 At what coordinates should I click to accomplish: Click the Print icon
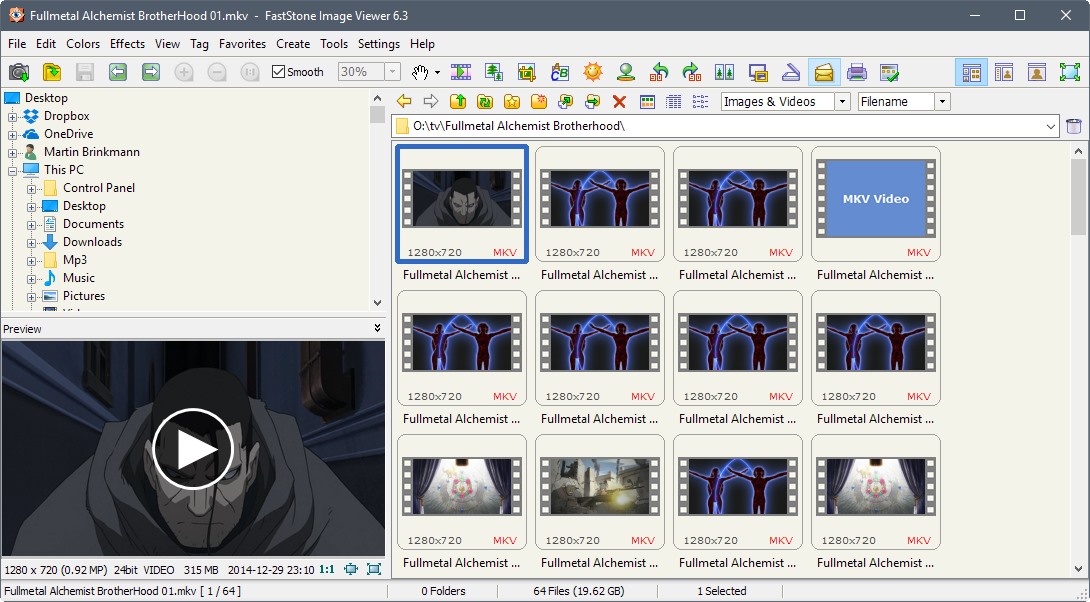click(856, 72)
